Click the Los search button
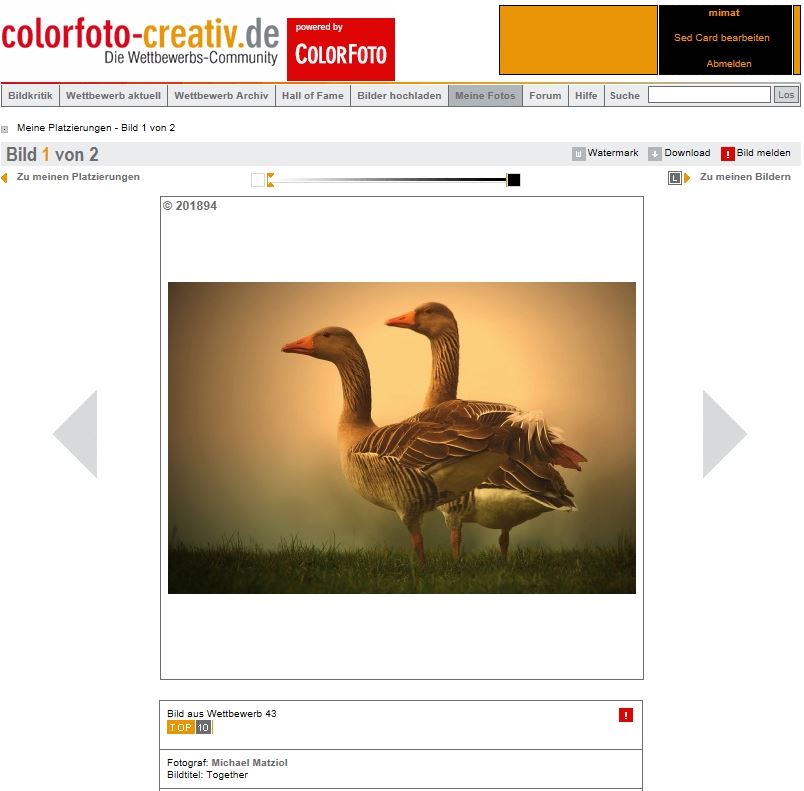Screen dimensions: 804x791 pos(786,95)
